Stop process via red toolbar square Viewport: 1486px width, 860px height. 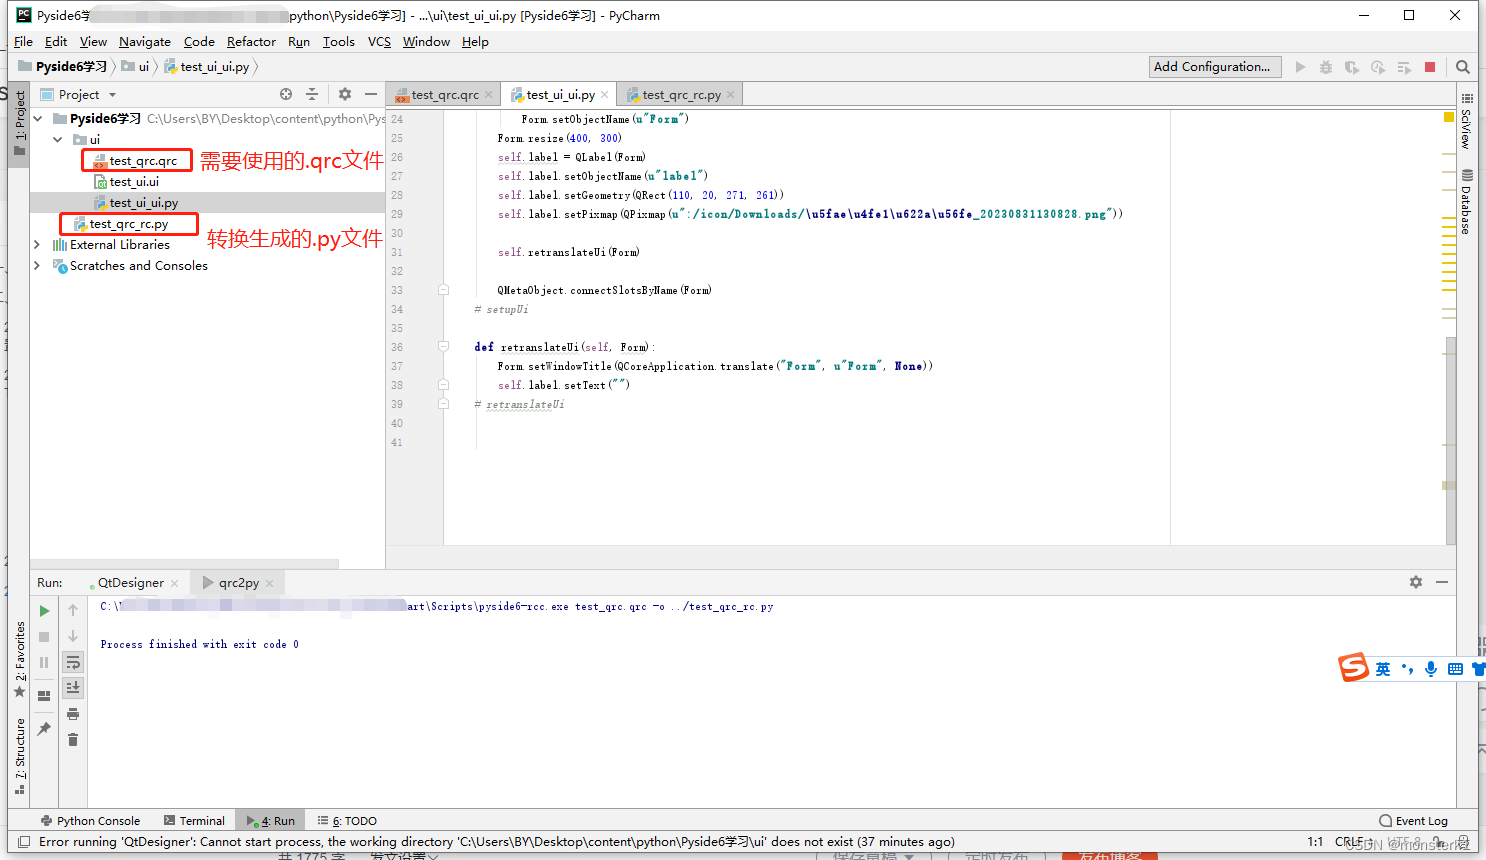pyautogui.click(x=1430, y=67)
